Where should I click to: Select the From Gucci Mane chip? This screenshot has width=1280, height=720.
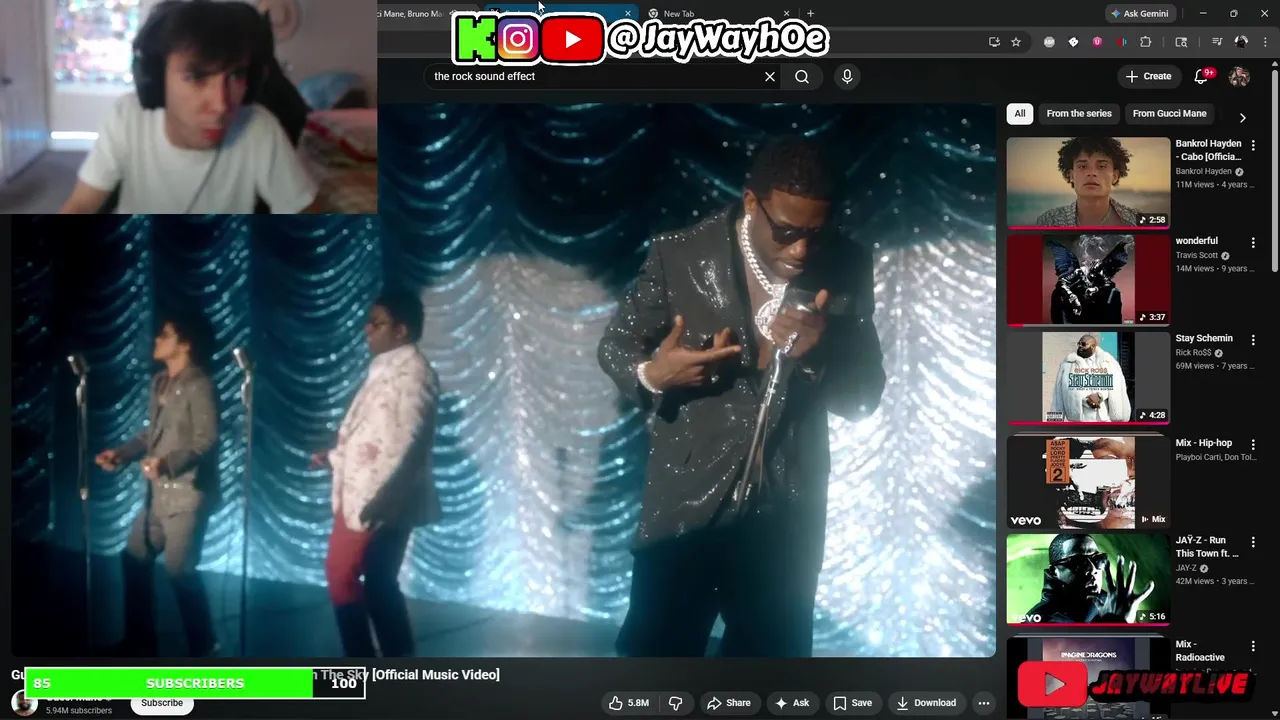1170,114
